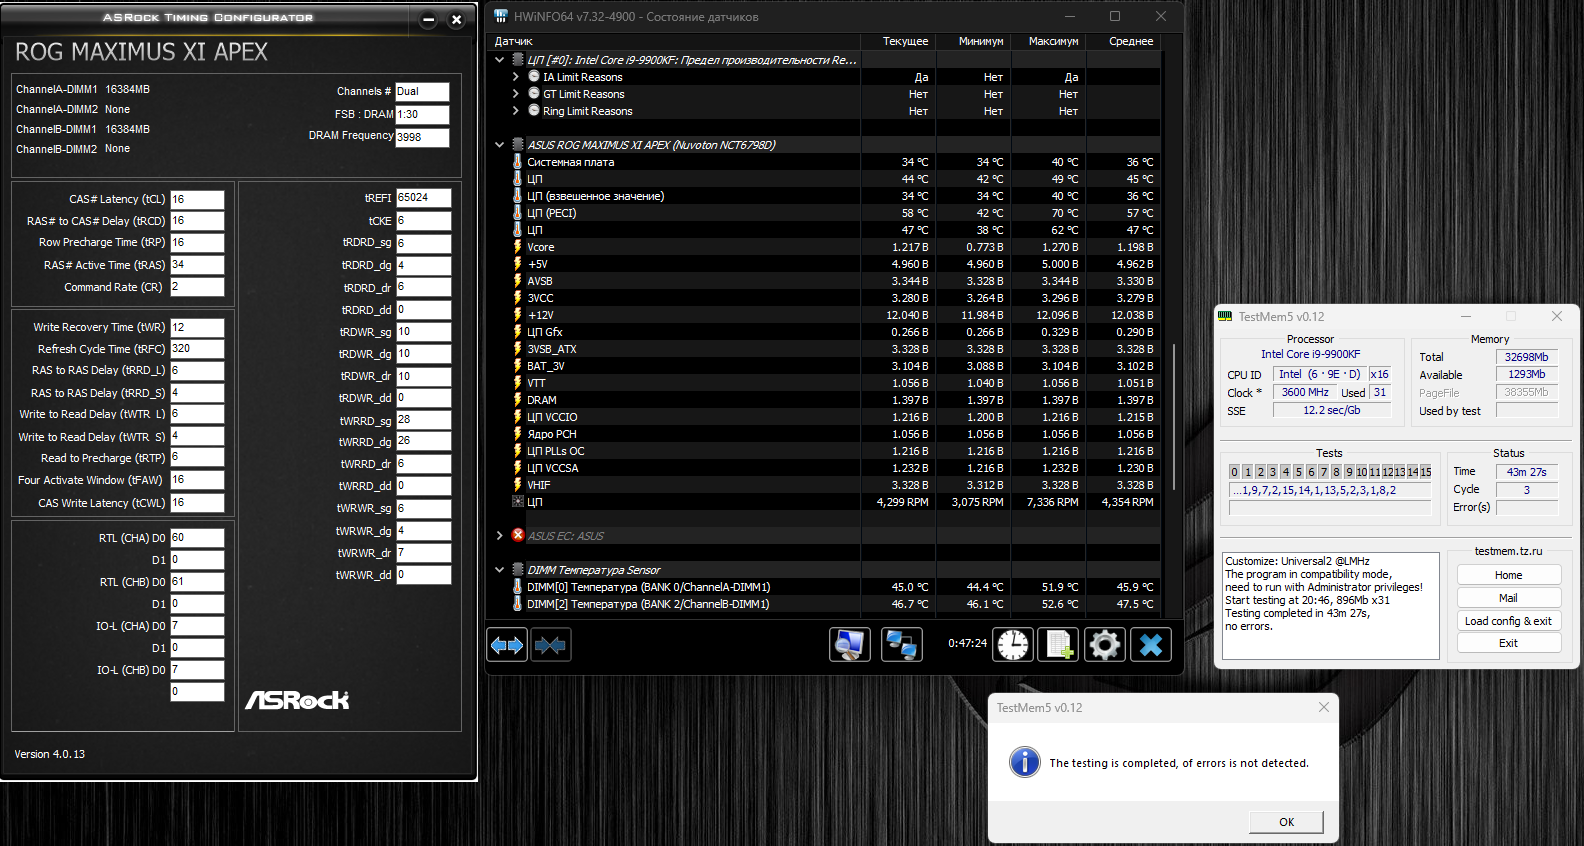Click the tWRRD_dg value field
Viewport: 1584px width, 846px height.
point(424,441)
